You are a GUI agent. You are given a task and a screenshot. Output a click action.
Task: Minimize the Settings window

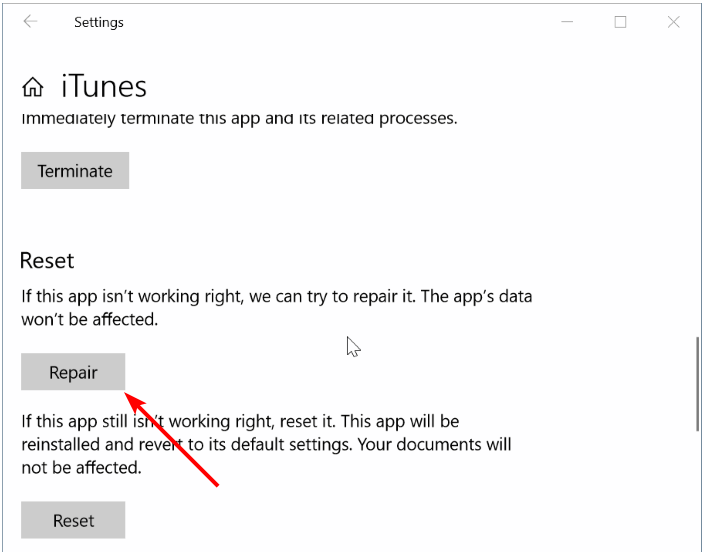pos(567,22)
